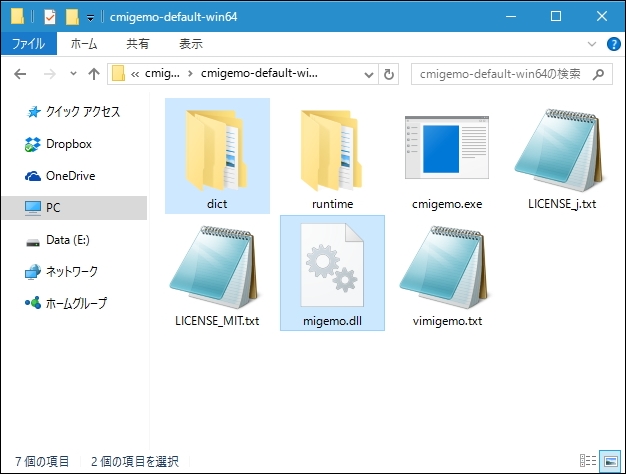Click the folder icon in the address bar

[x=118, y=73]
